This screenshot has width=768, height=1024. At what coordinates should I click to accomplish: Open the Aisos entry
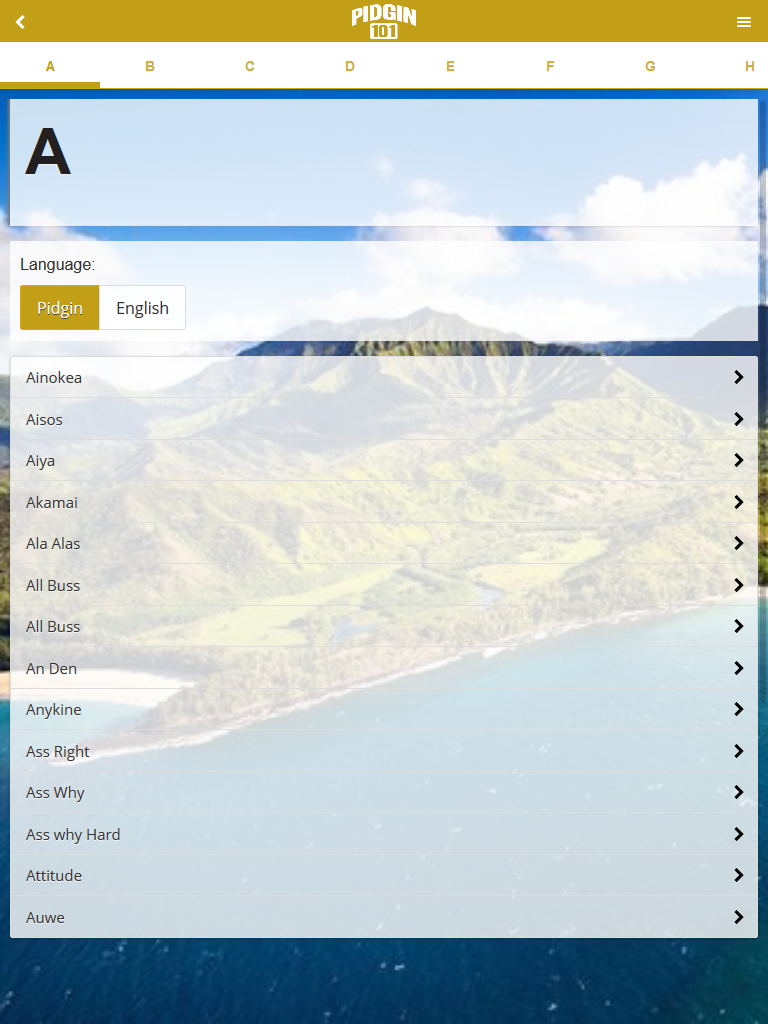pos(384,419)
